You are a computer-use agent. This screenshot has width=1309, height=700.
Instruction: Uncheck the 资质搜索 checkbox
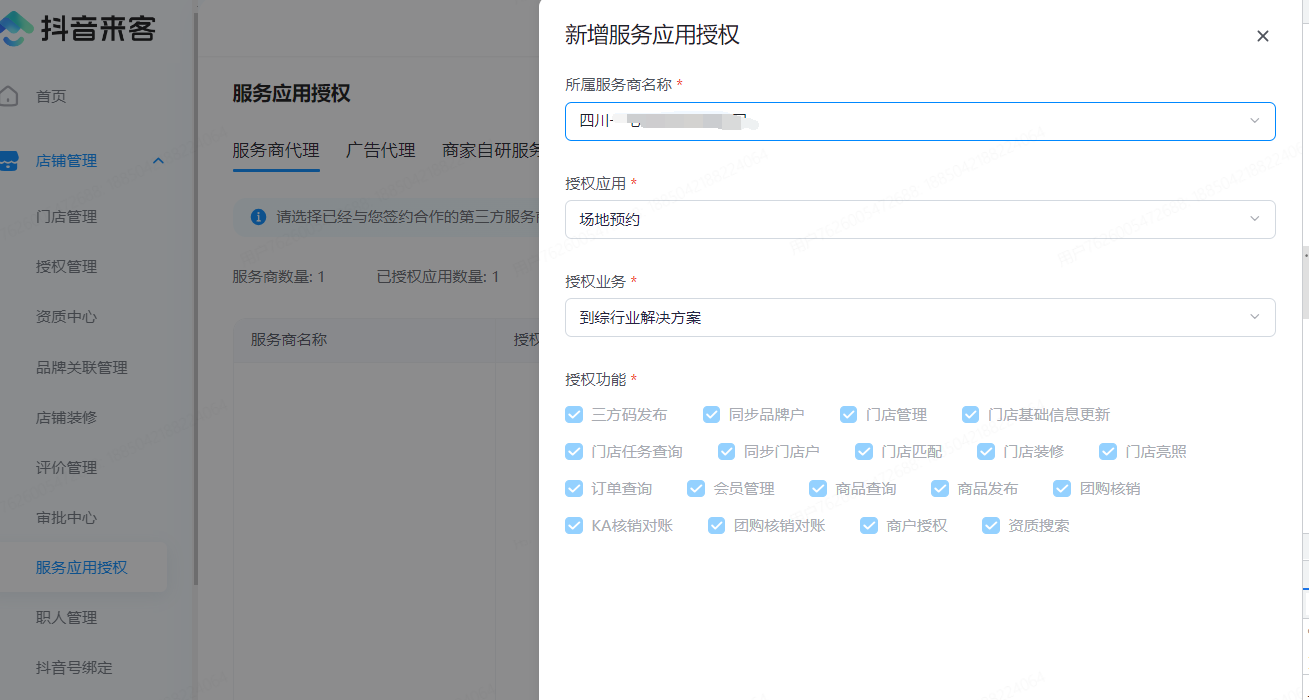coord(991,525)
